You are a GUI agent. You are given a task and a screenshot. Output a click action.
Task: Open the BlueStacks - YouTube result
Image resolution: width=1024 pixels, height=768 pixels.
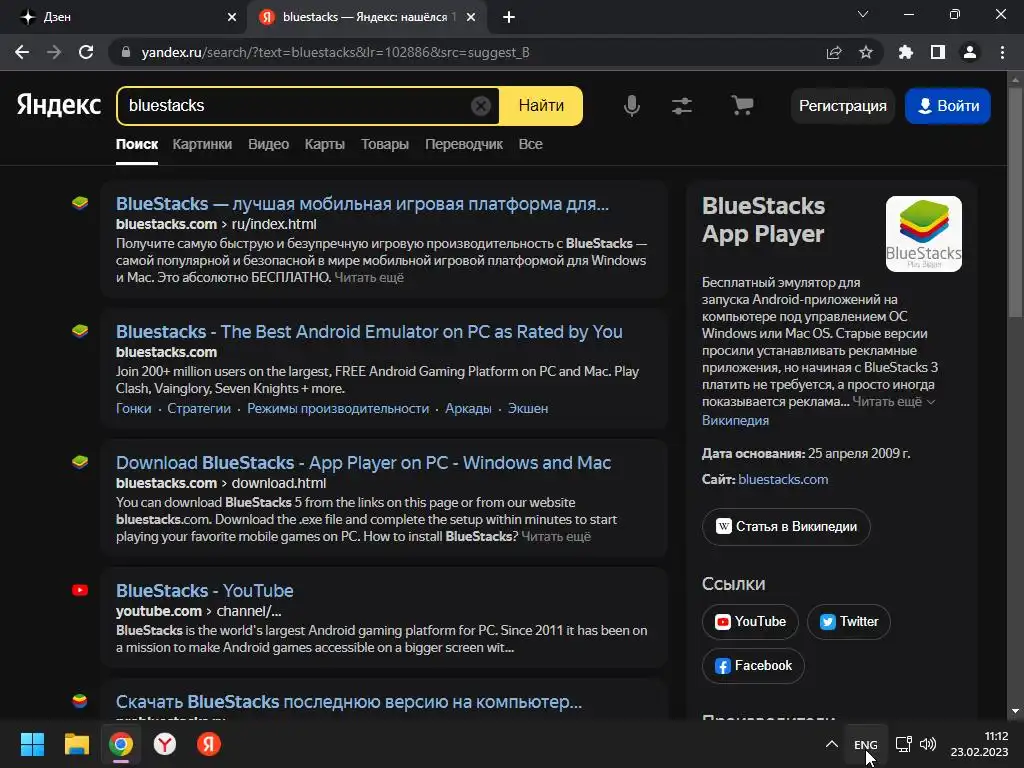point(204,591)
